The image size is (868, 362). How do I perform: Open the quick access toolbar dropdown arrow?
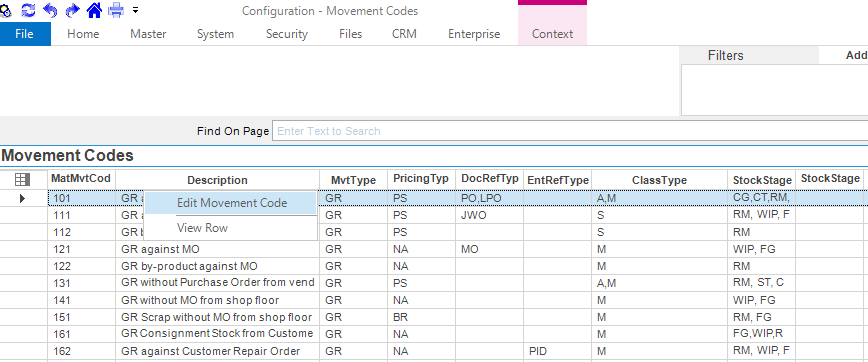click(136, 10)
